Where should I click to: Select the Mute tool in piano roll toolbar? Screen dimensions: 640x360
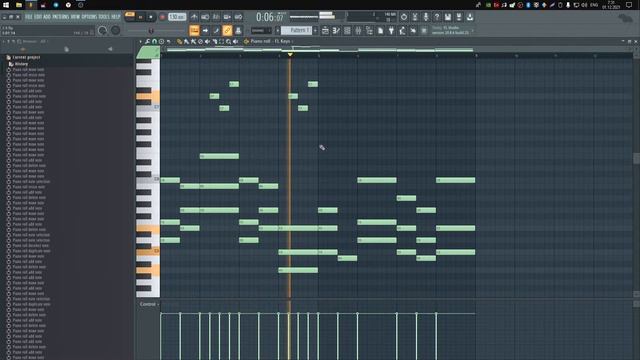click(x=207, y=42)
